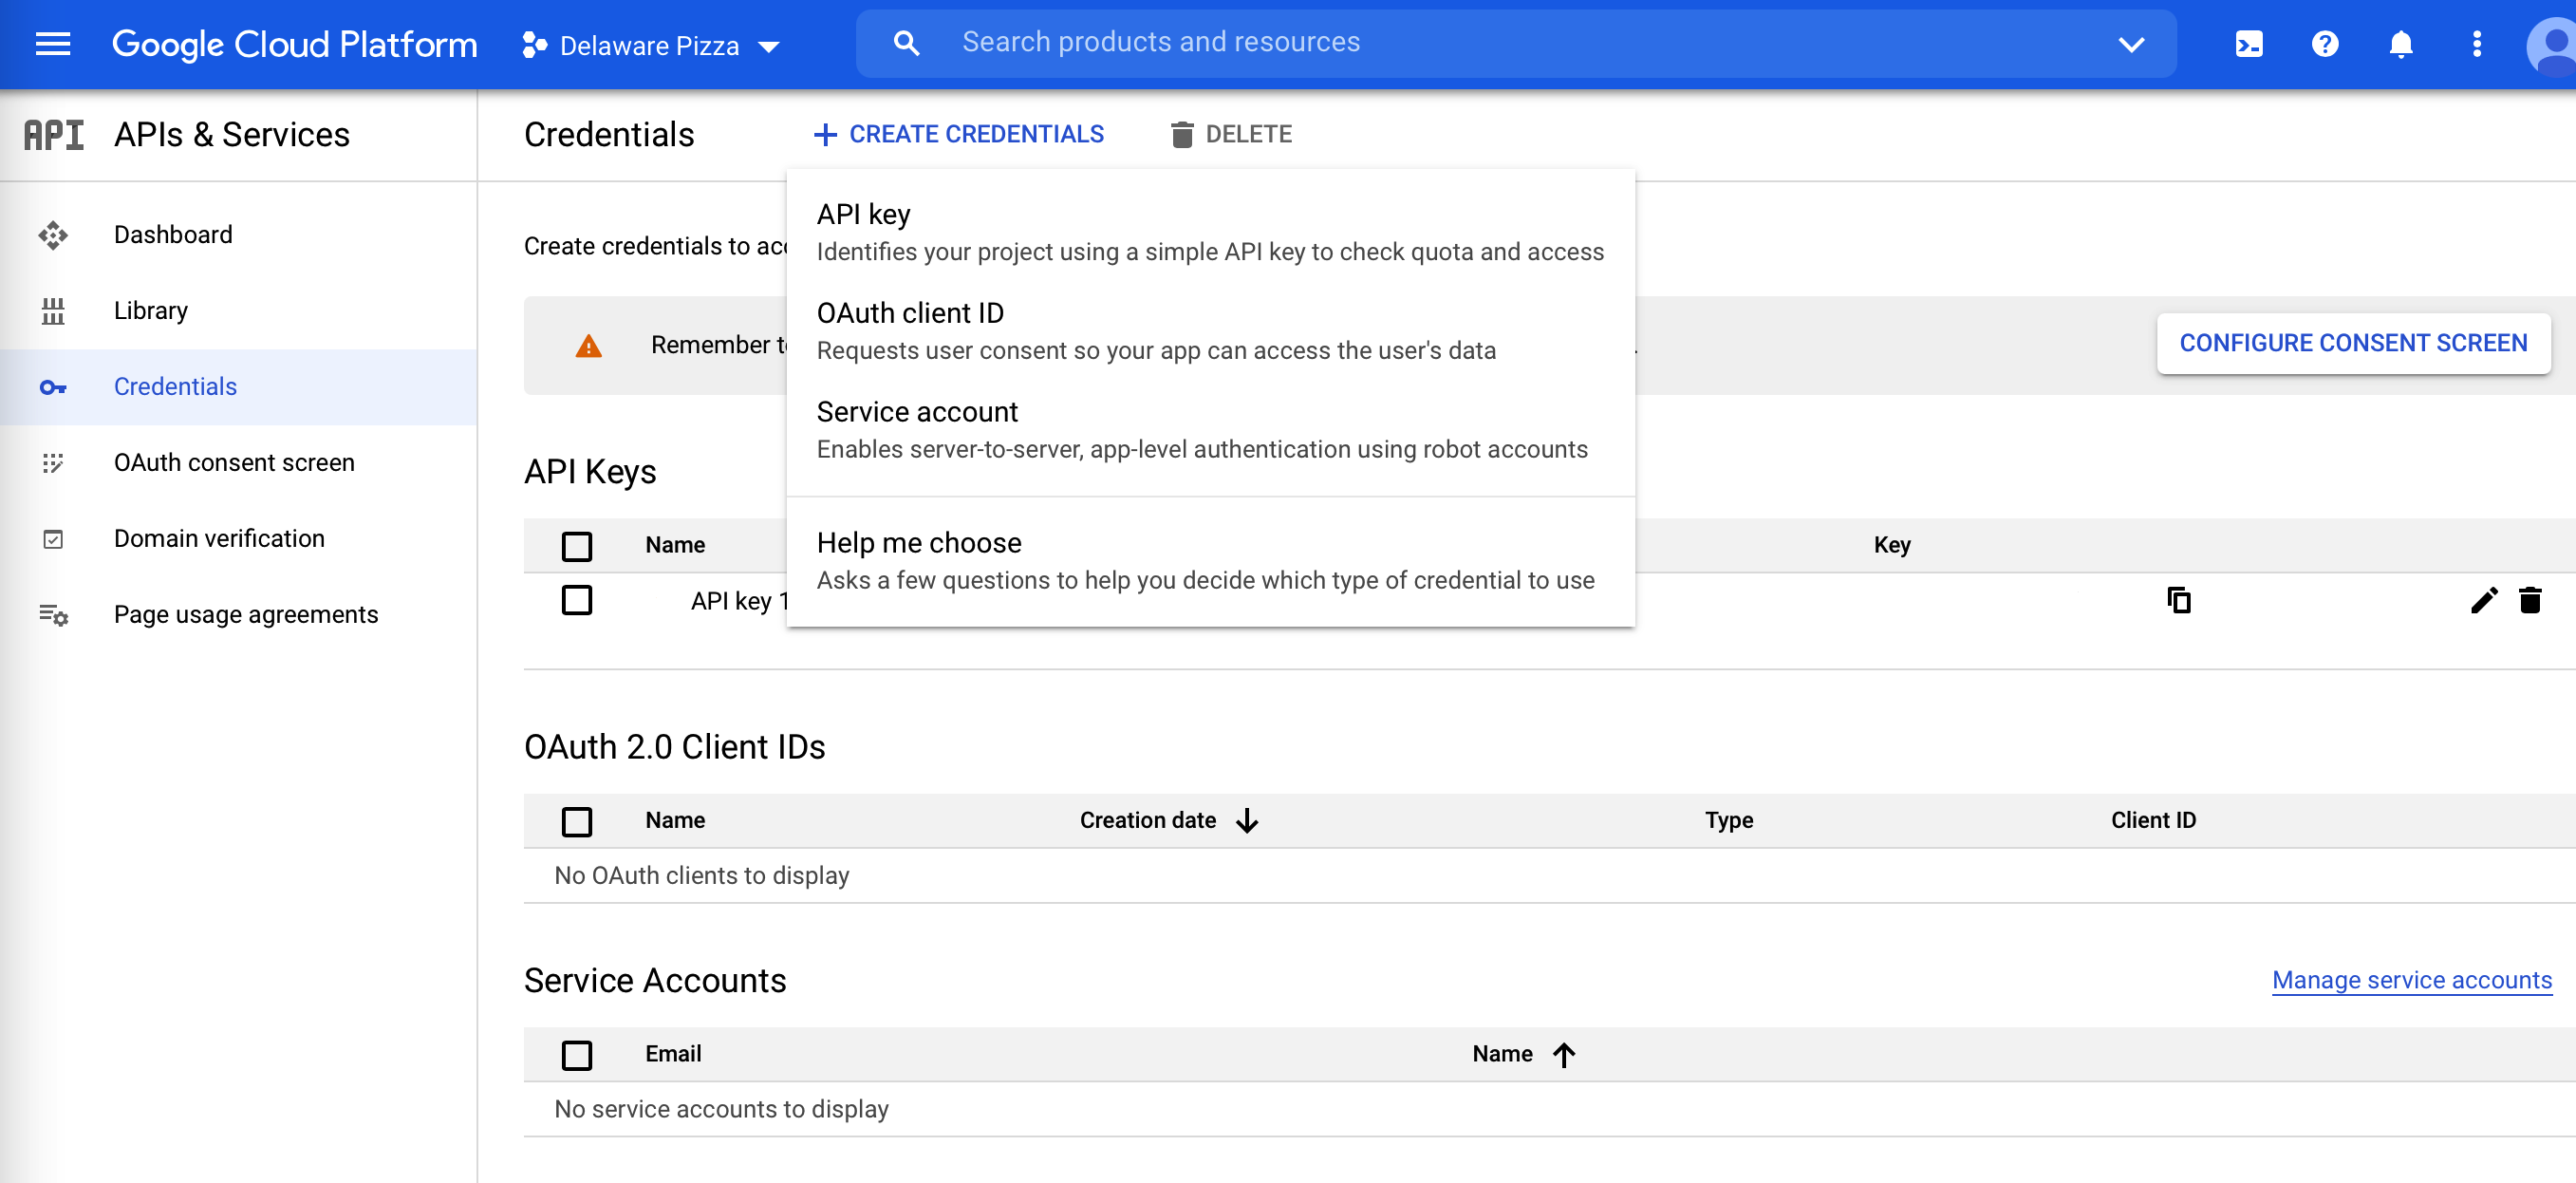Image resolution: width=2576 pixels, height=1183 pixels.
Task: Open Domain verification in sidebar
Action: coord(238,539)
